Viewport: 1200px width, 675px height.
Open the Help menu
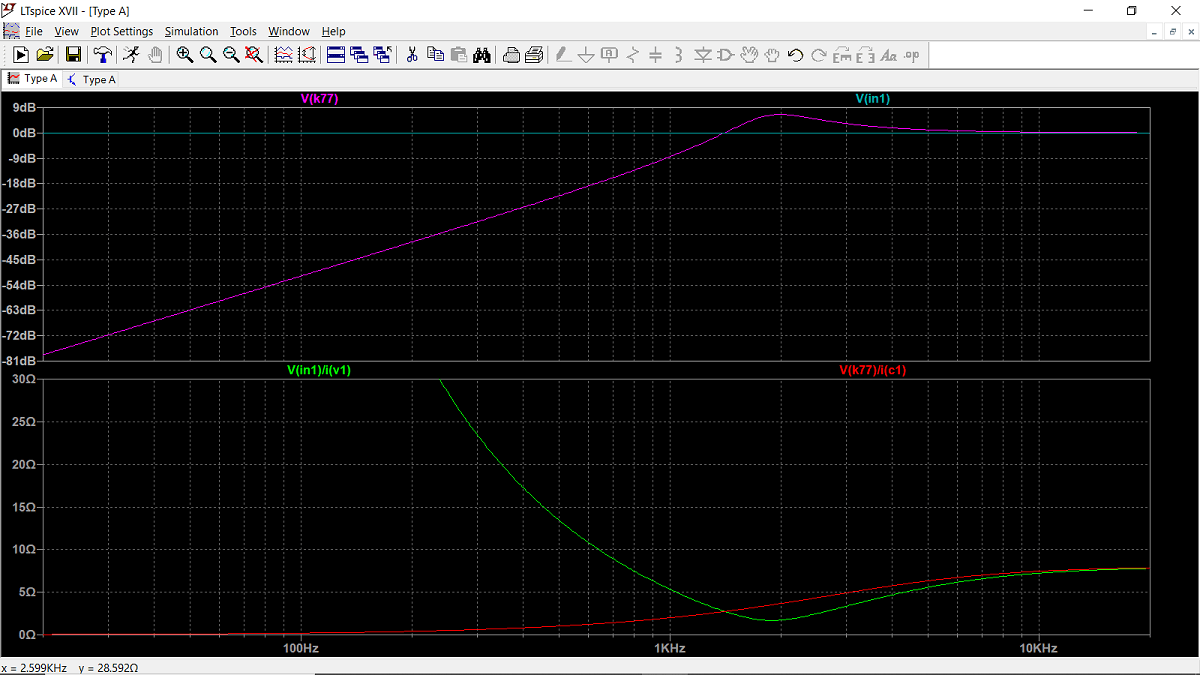click(333, 31)
